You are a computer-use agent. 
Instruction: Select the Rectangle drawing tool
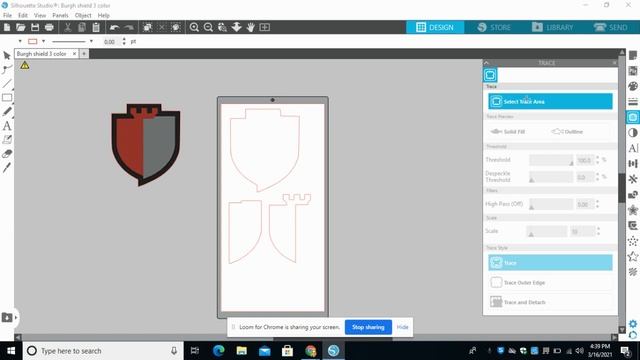pyautogui.click(x=7, y=98)
